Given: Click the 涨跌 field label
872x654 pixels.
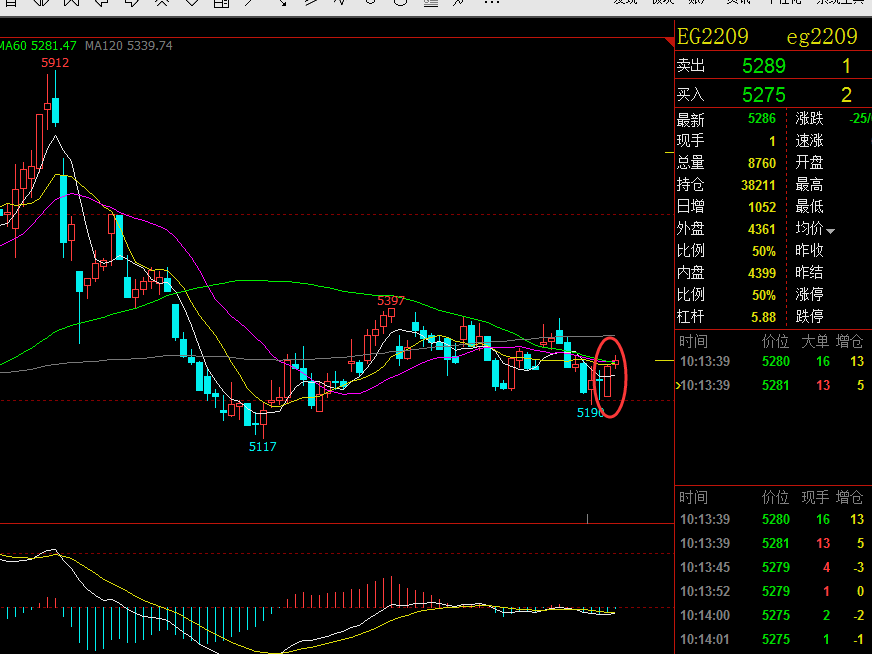Looking at the screenshot, I should [x=809, y=118].
